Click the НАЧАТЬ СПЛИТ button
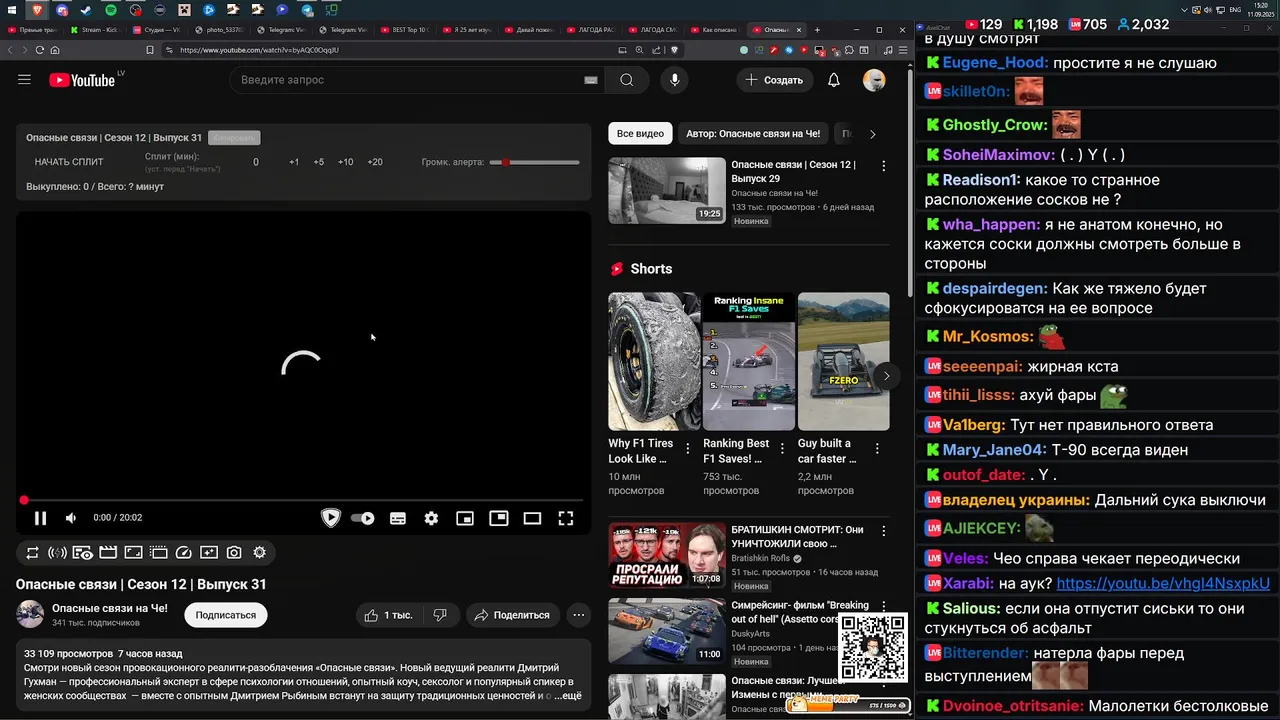 pos(69,162)
